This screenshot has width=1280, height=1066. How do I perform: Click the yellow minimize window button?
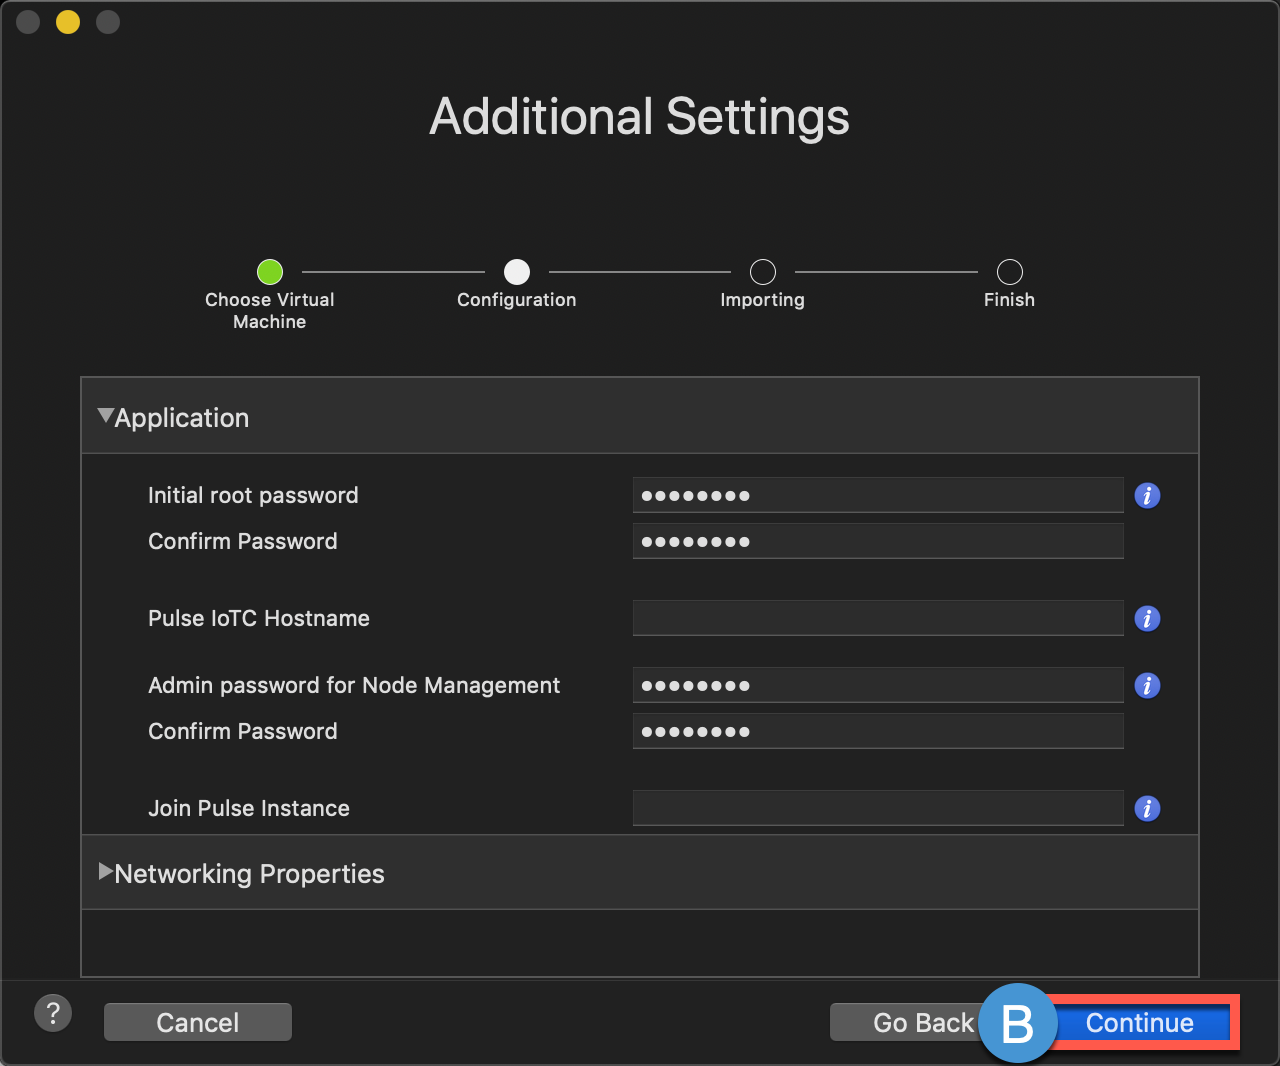68,22
